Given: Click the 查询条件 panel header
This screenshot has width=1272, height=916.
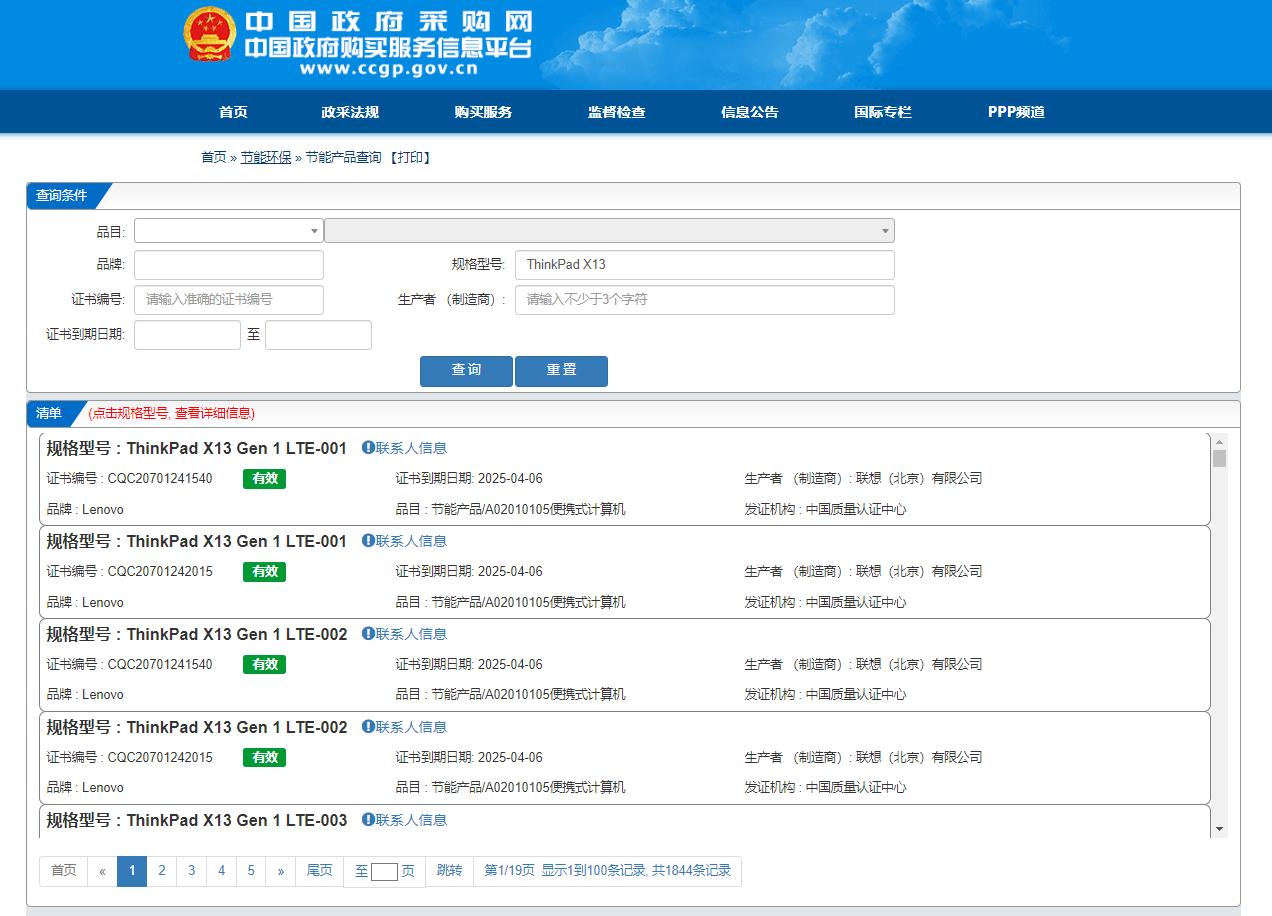Looking at the screenshot, I should [62, 195].
